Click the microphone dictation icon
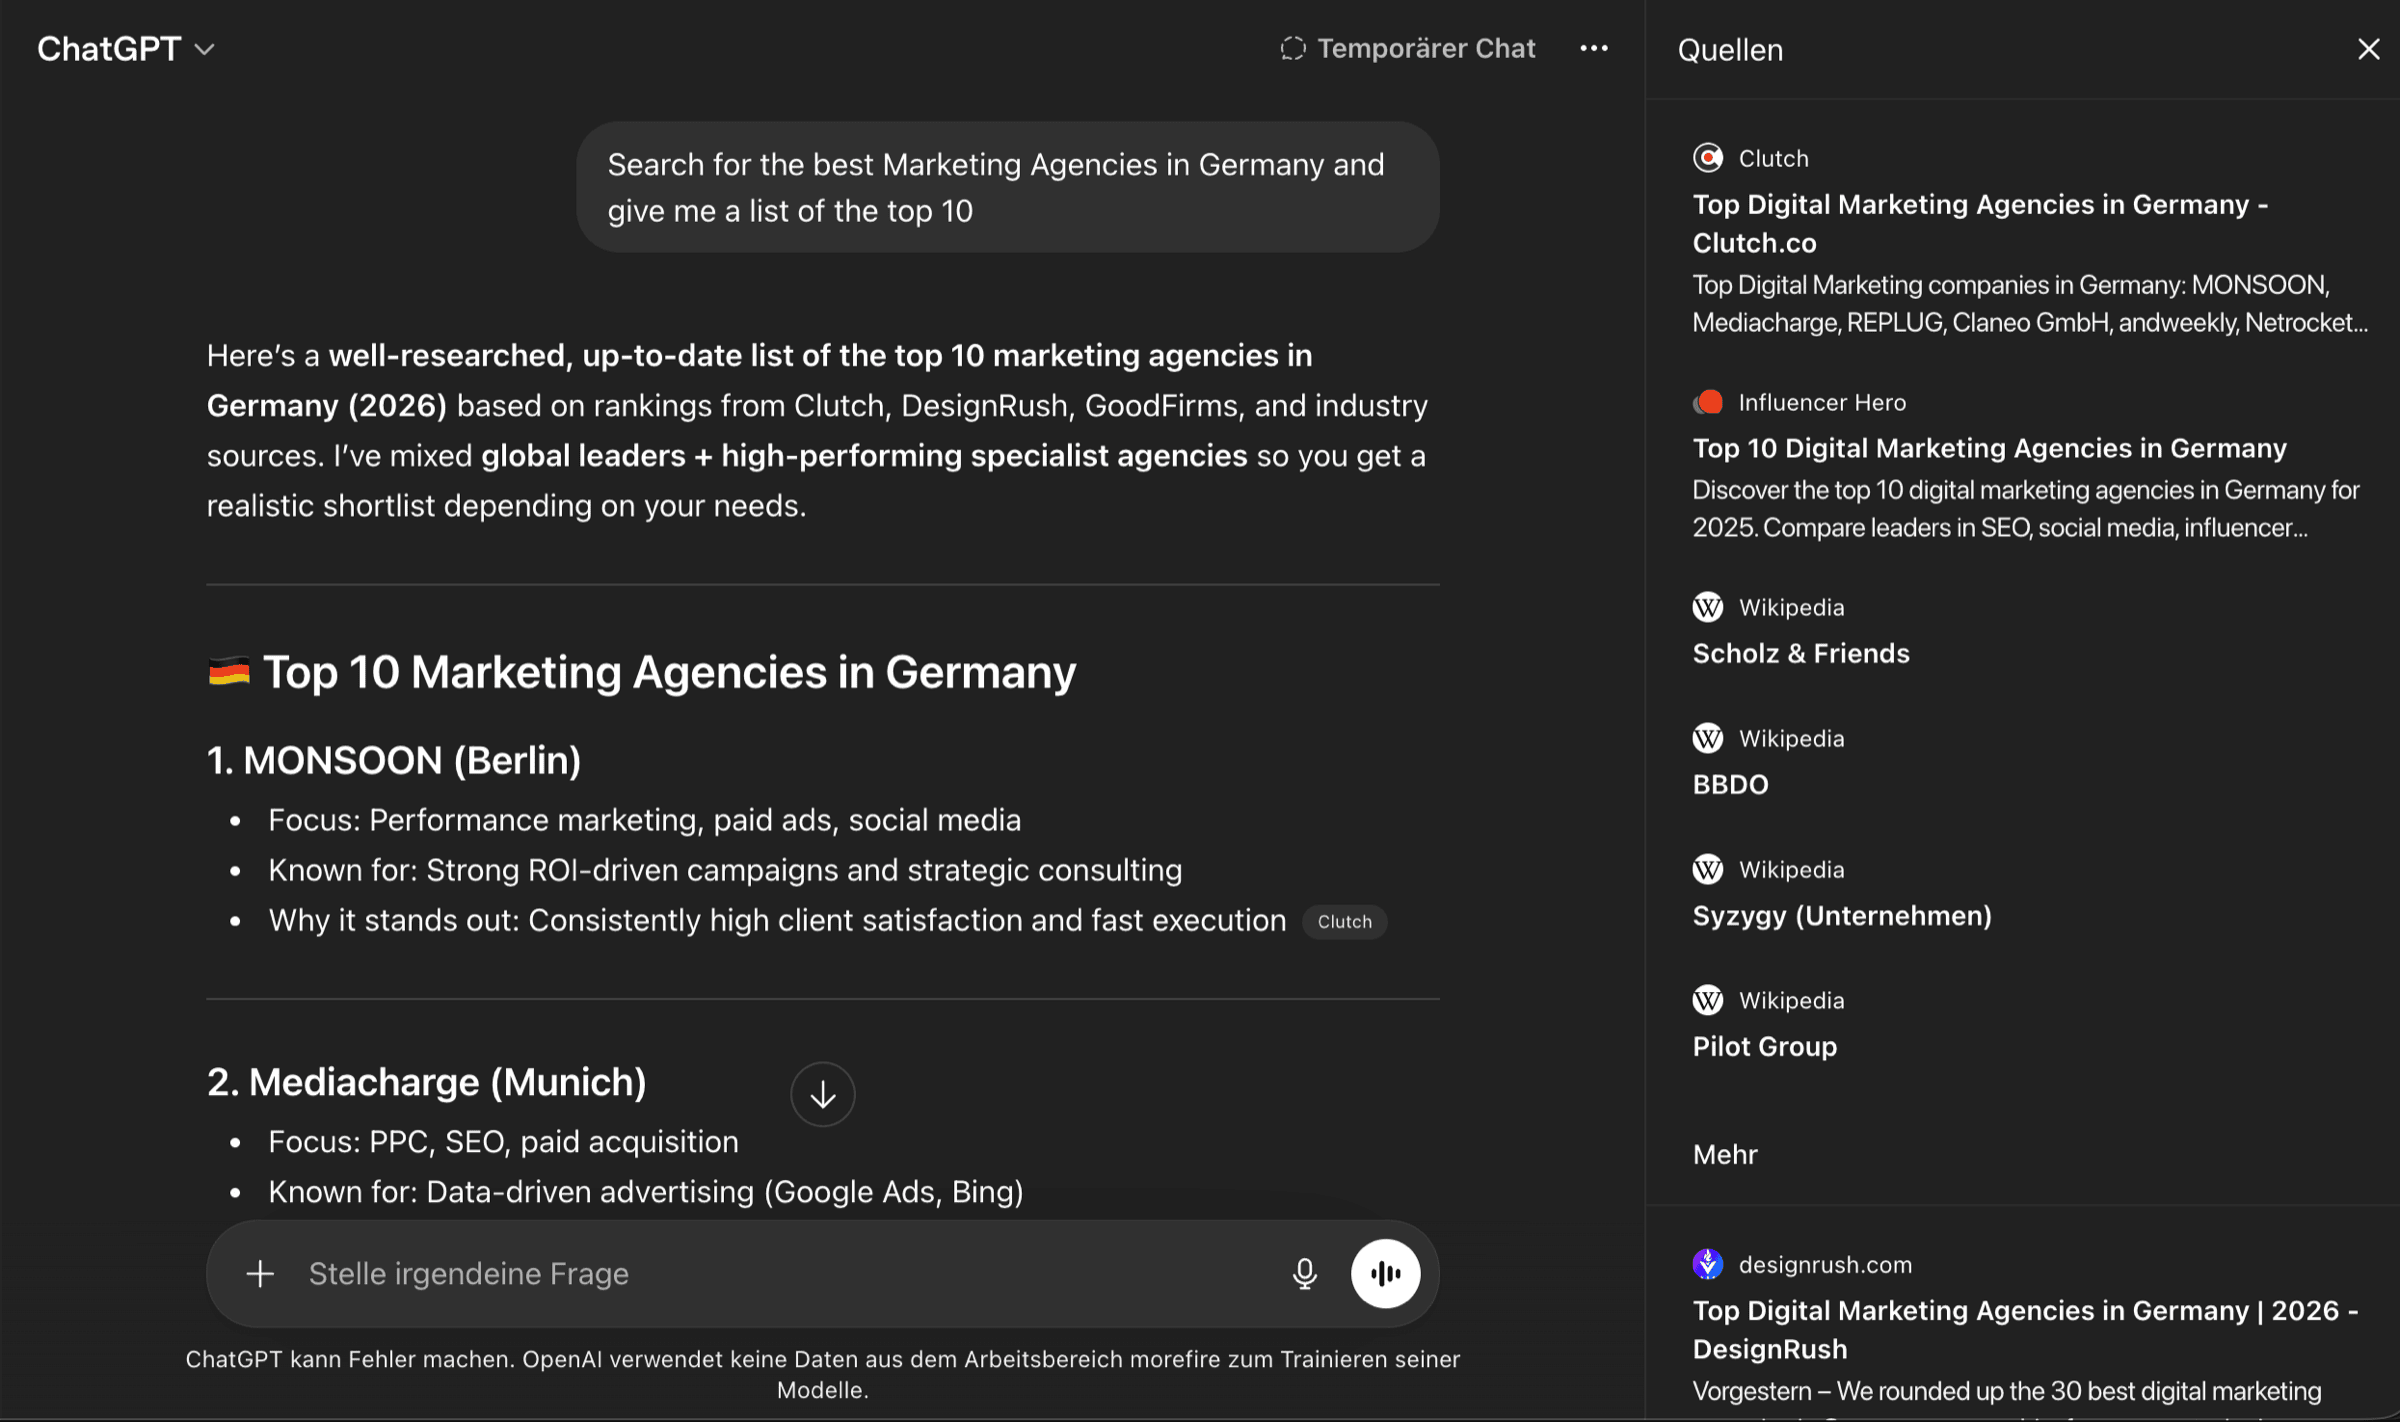 coord(1304,1273)
